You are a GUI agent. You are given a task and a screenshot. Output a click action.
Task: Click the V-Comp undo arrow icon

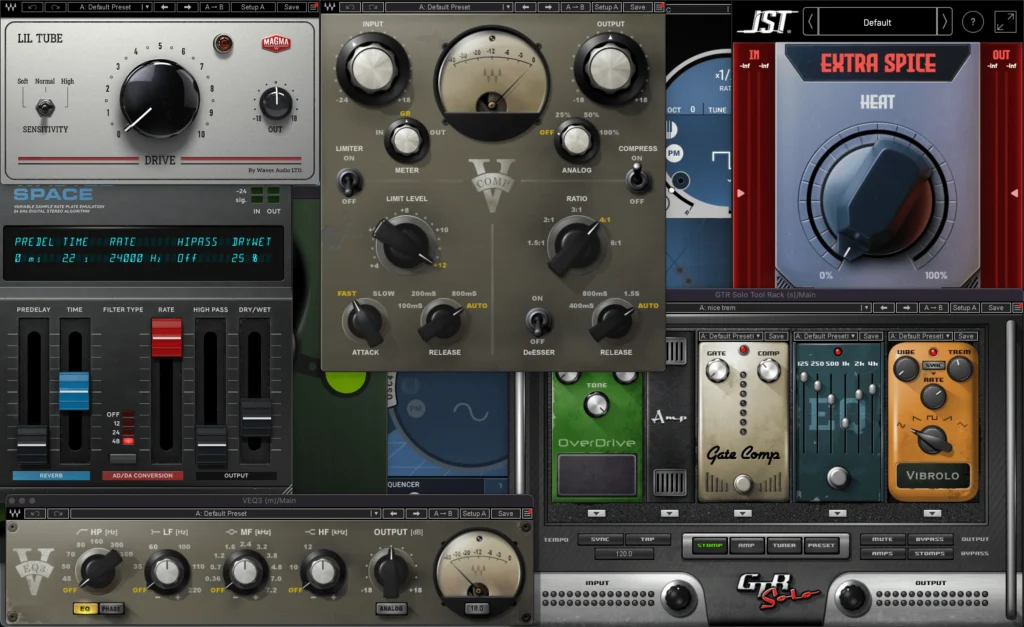(349, 7)
